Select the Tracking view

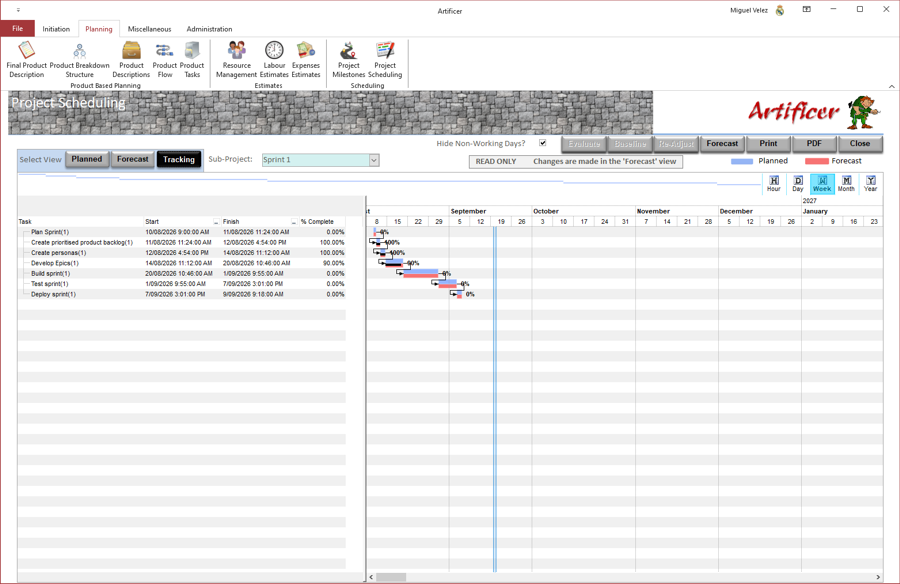coord(179,159)
